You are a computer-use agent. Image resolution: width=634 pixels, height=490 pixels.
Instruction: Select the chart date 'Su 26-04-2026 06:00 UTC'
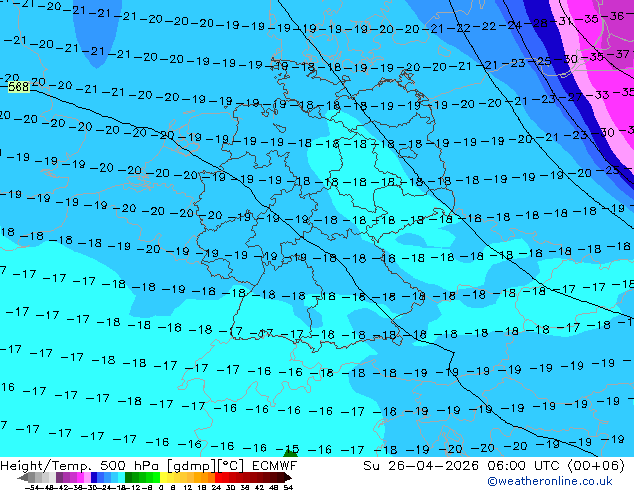click(x=463, y=466)
